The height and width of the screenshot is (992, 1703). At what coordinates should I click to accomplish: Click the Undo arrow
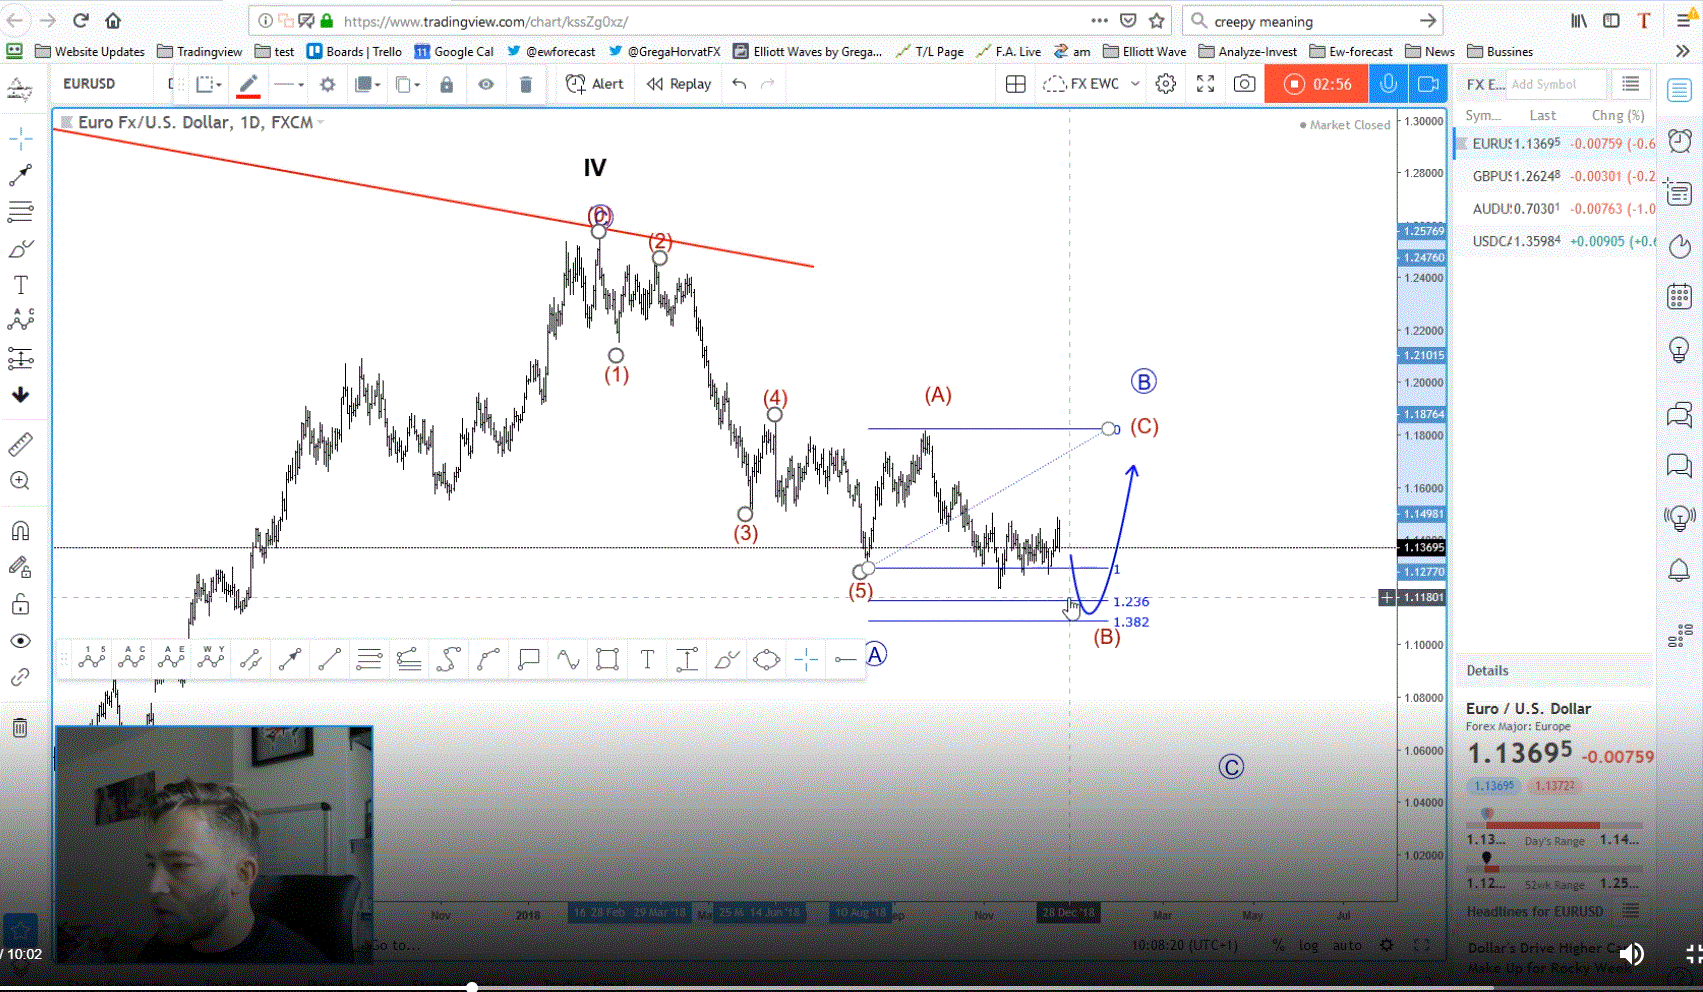739,84
